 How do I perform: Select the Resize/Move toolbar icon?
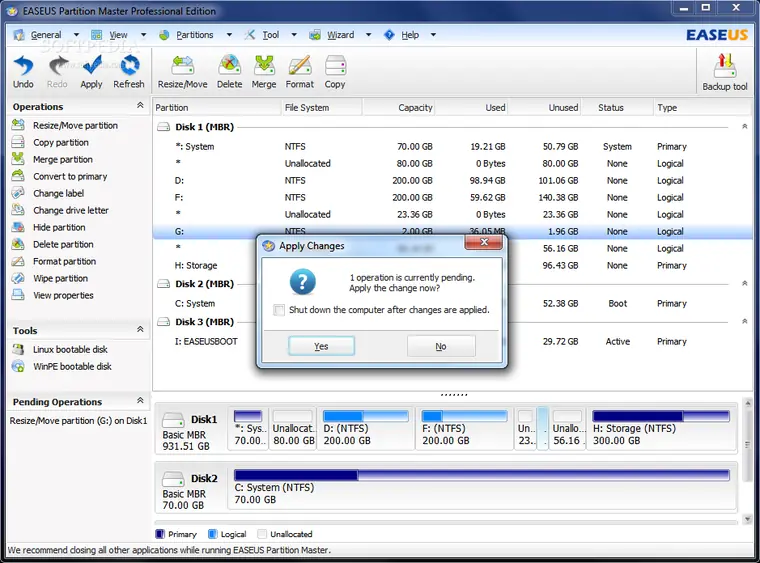182,68
